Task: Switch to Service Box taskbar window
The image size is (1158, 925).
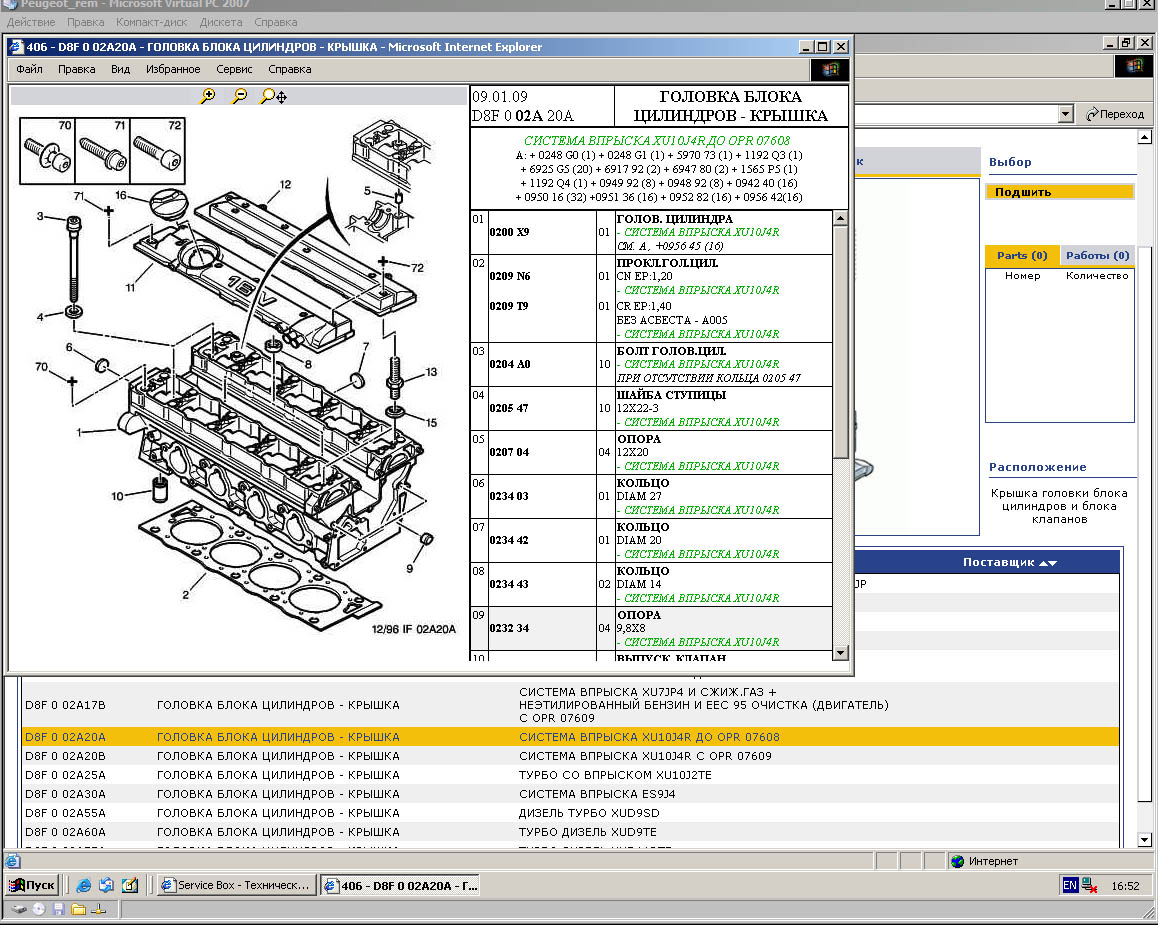Action: tap(236, 885)
